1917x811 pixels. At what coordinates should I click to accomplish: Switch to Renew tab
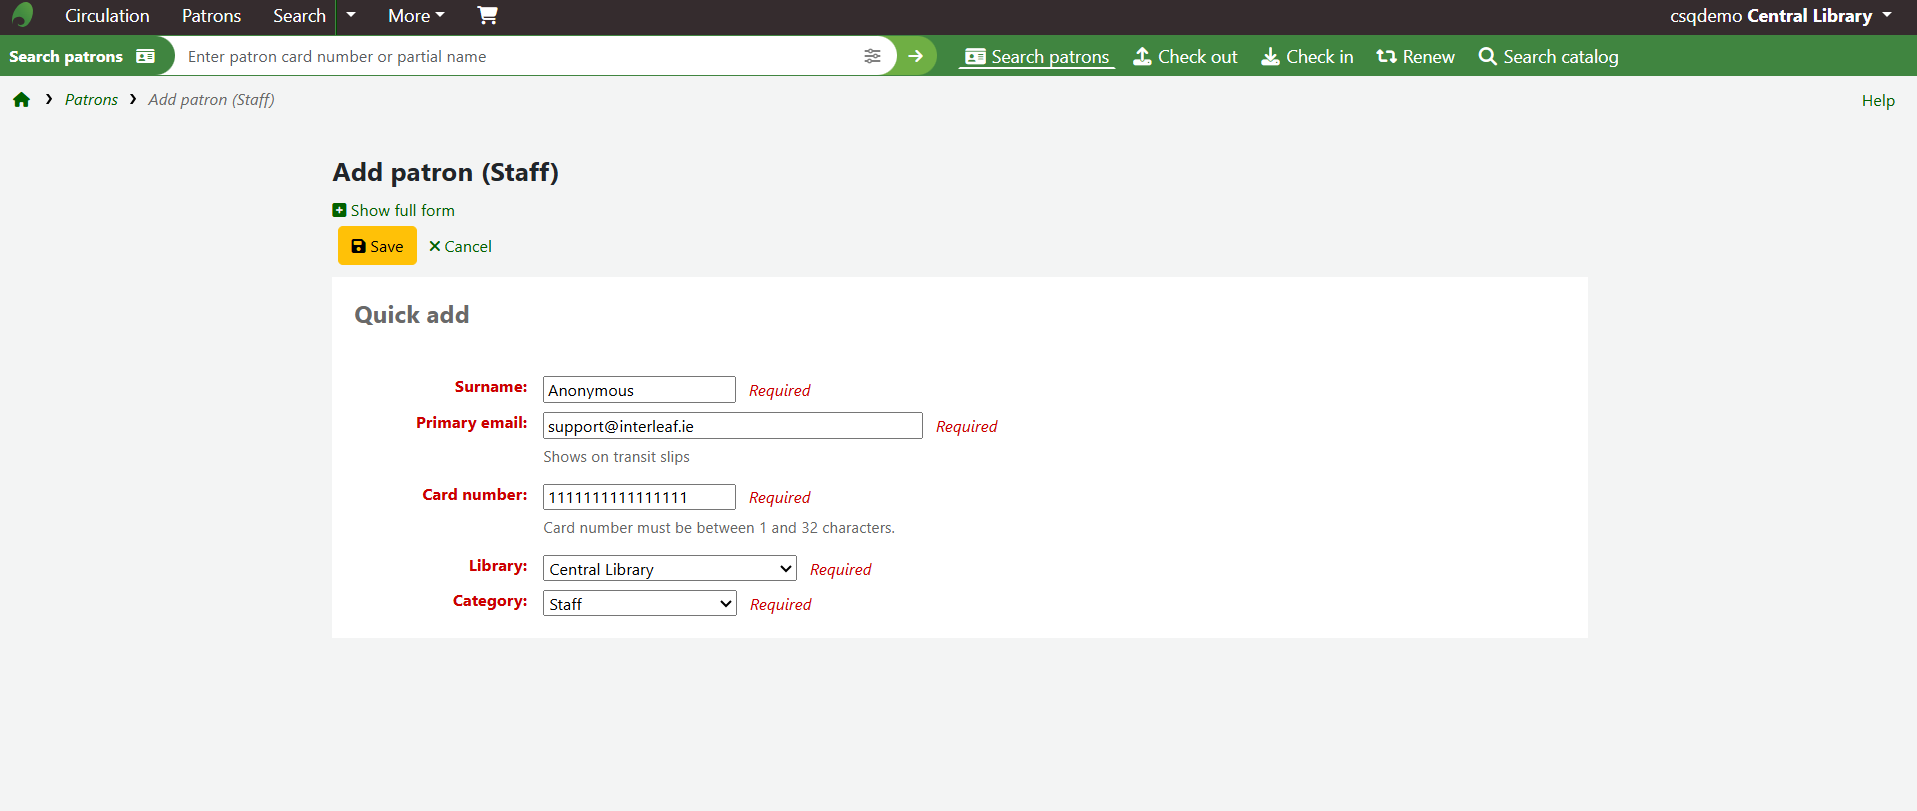pos(1415,57)
